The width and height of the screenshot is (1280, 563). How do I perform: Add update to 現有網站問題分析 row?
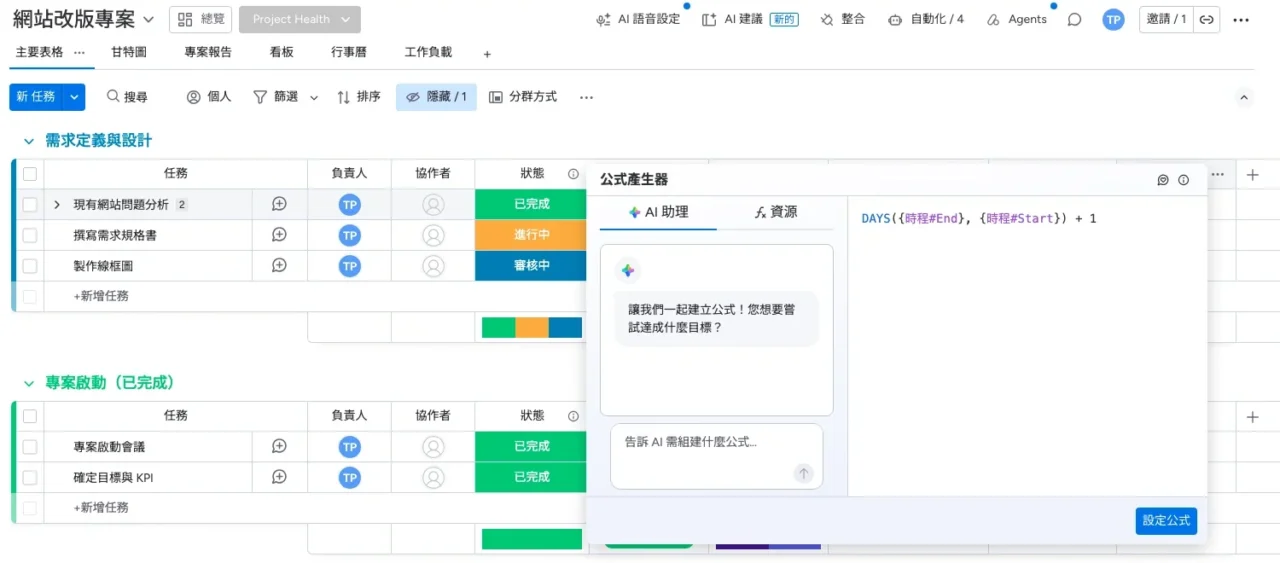click(x=280, y=204)
